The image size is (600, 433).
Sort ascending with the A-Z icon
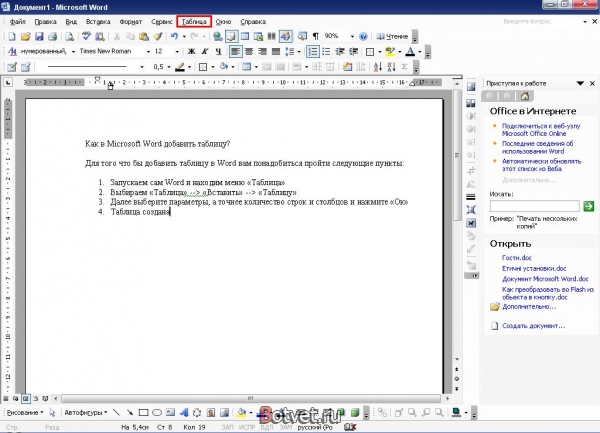click(x=378, y=67)
